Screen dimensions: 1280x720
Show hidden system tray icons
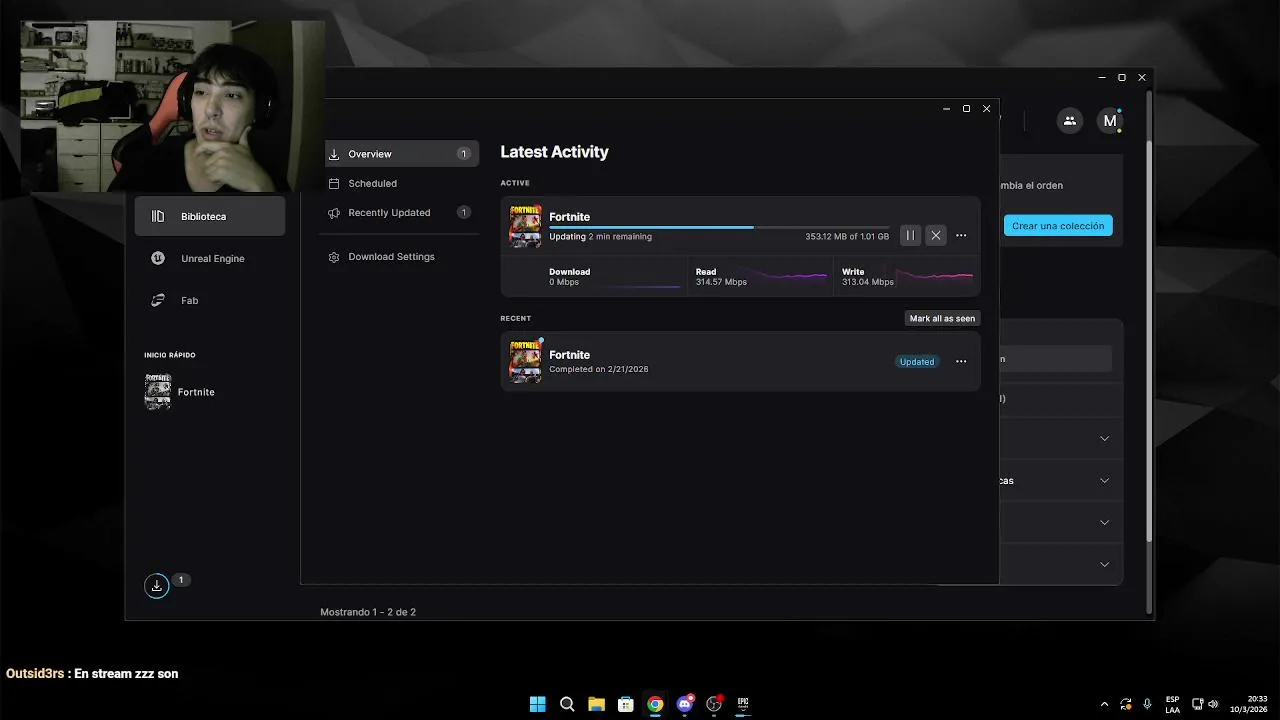pos(1104,704)
